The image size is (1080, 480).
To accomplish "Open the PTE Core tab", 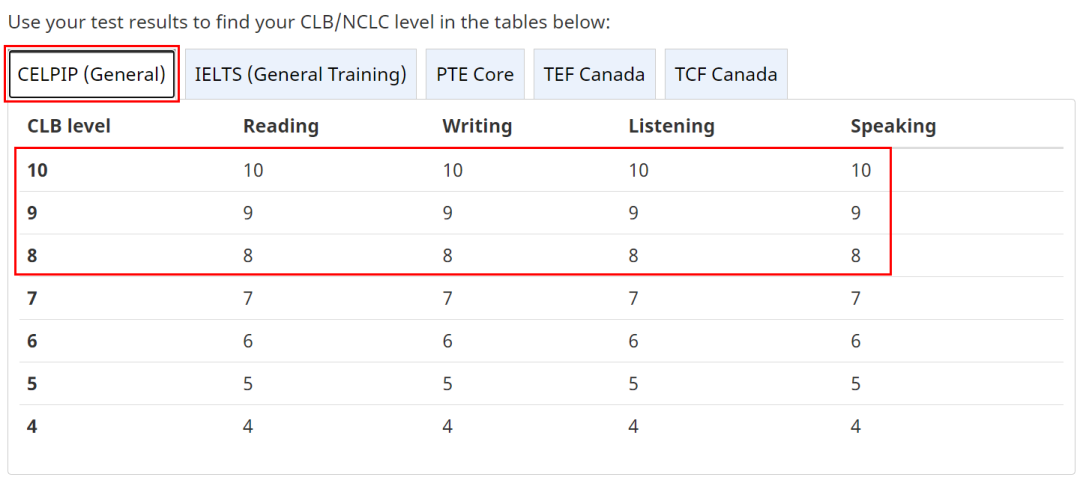I will [475, 74].
